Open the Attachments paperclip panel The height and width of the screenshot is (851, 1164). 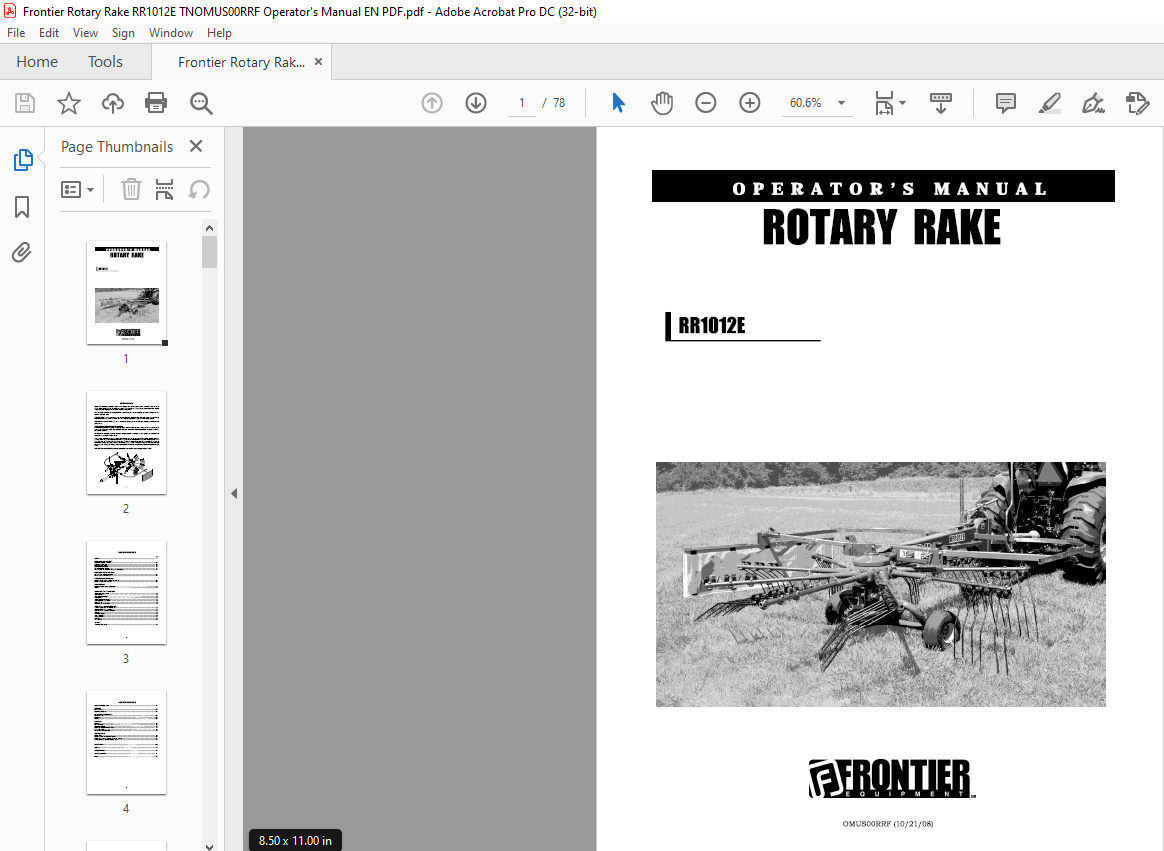point(22,252)
